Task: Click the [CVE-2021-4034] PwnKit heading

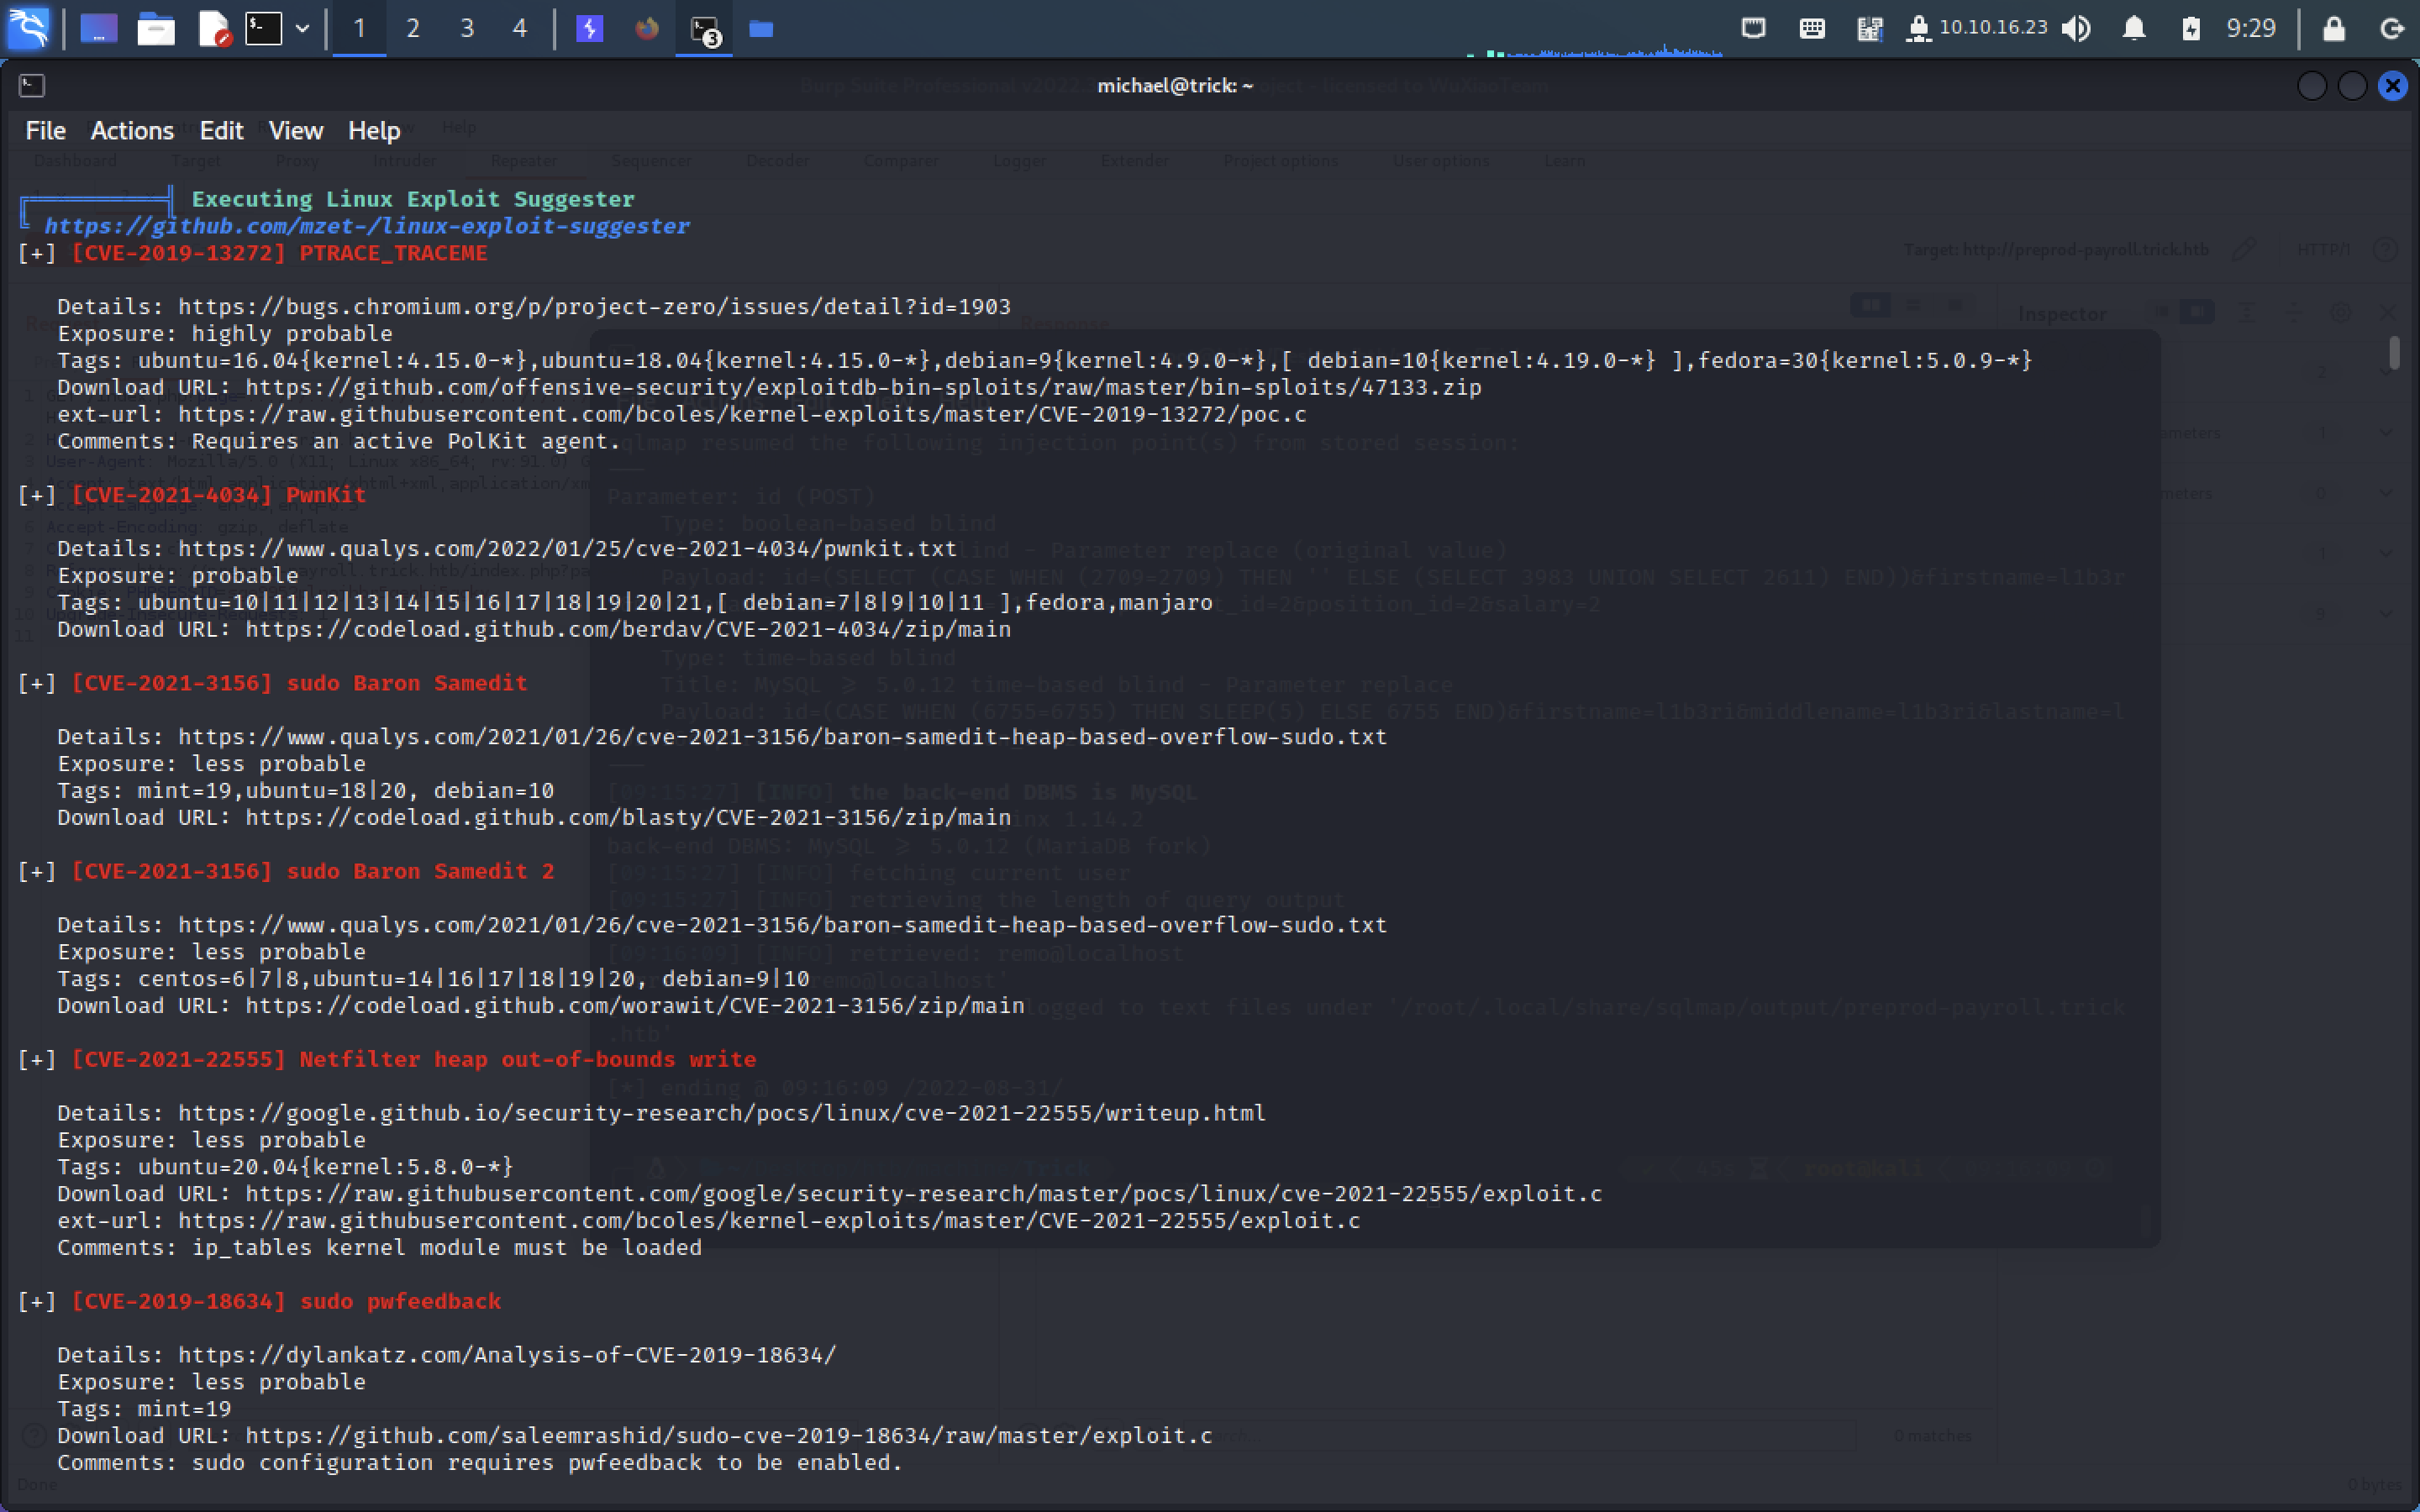Action: [x=219, y=495]
